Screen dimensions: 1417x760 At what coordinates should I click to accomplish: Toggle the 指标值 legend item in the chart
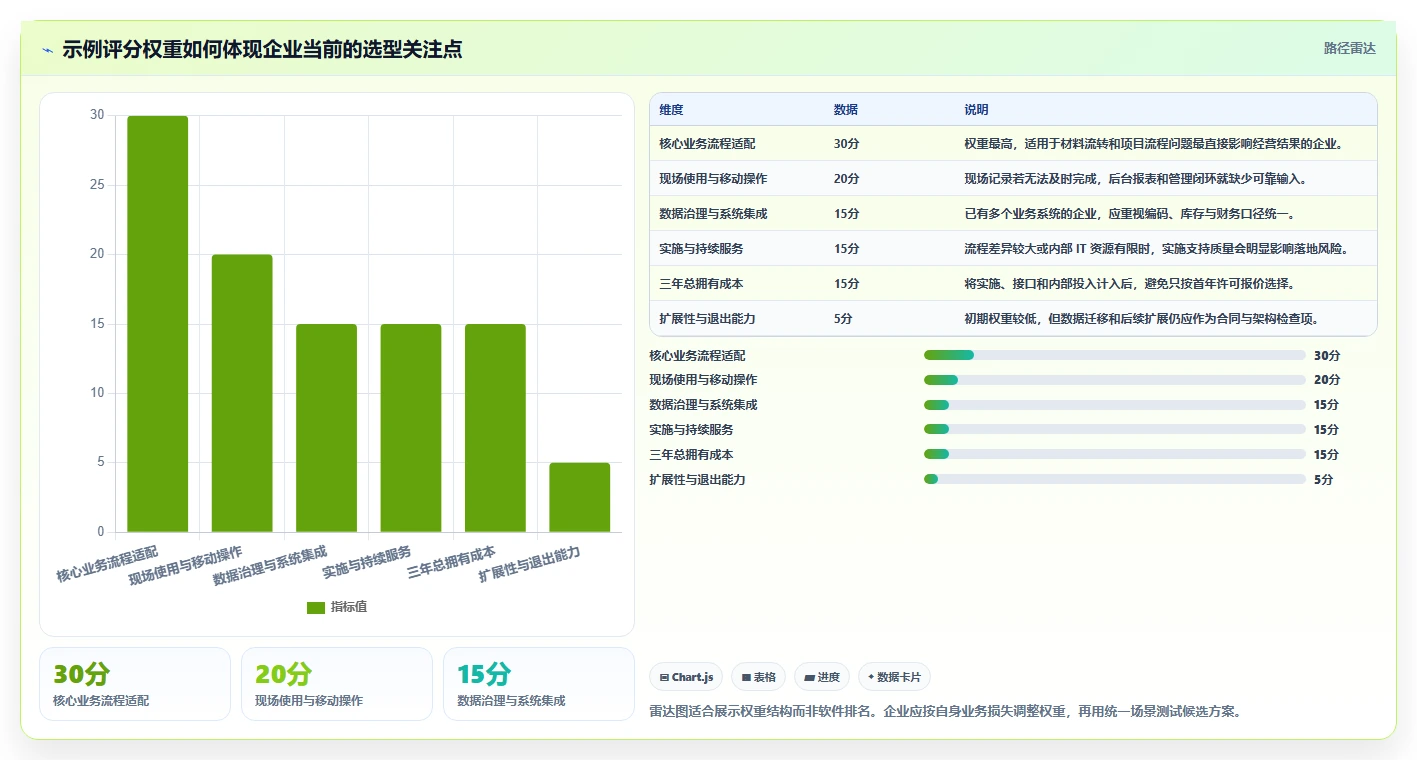click(x=337, y=607)
